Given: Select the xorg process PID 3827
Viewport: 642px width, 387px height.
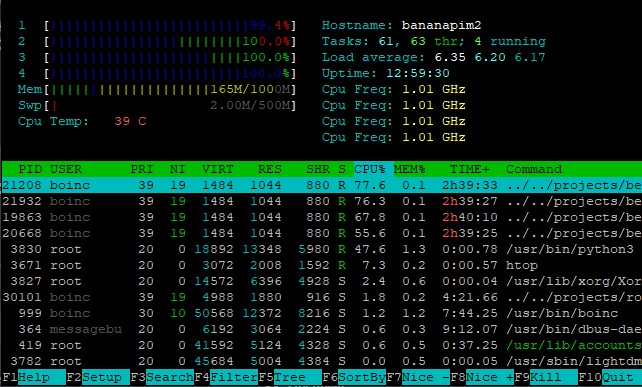Looking at the screenshot, I should 321,281.
